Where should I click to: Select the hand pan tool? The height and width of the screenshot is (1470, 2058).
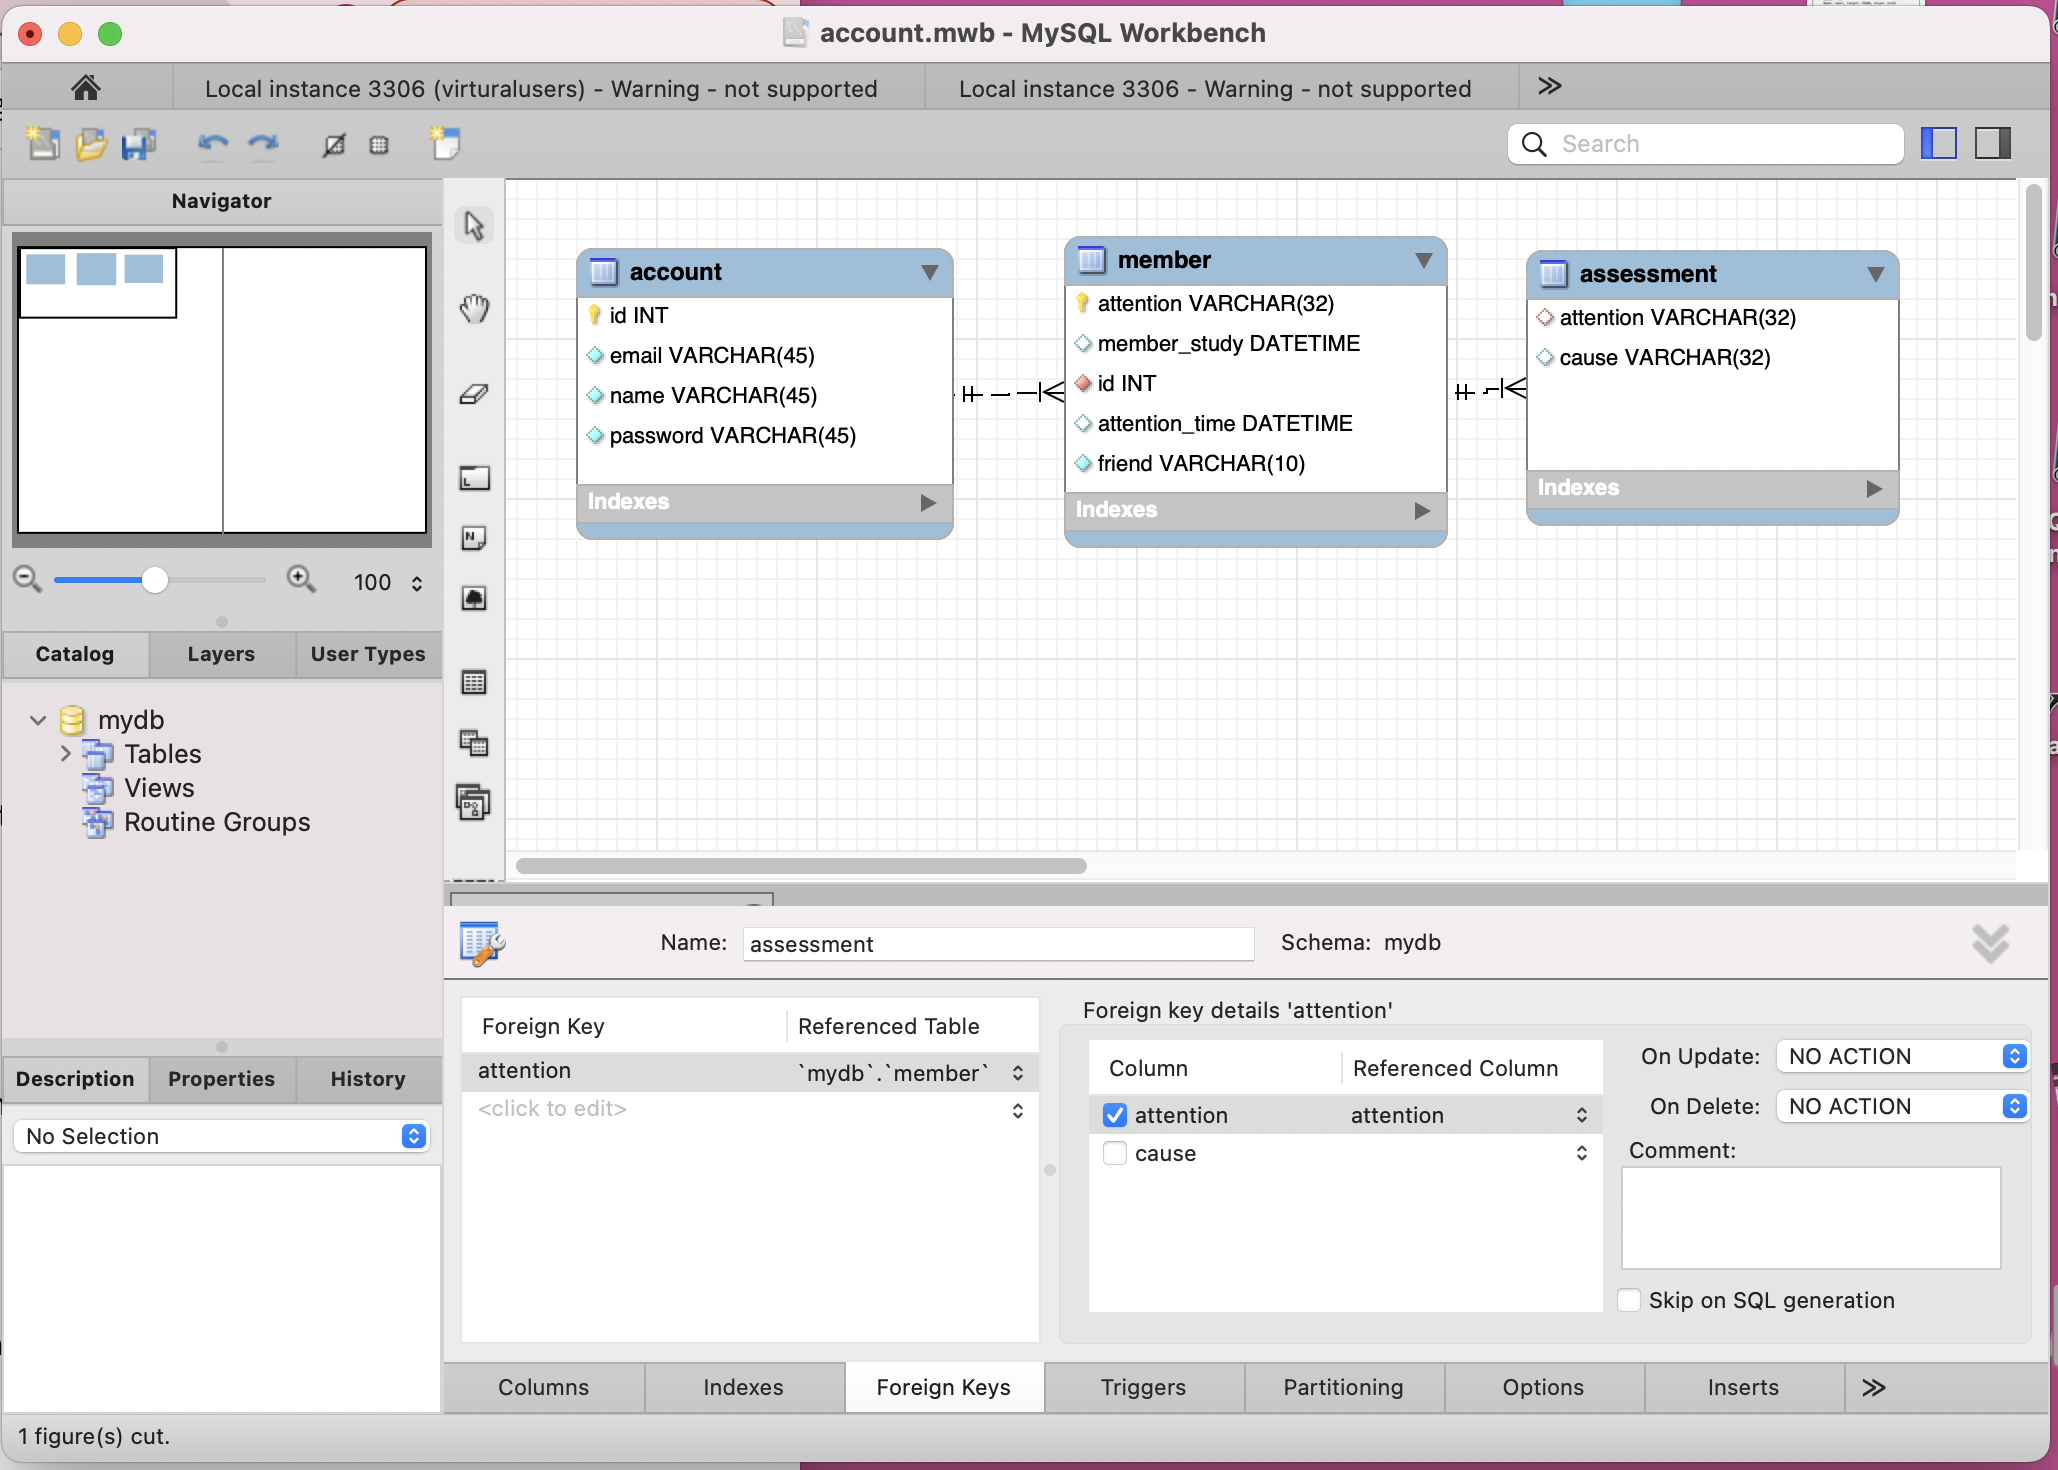(x=474, y=309)
